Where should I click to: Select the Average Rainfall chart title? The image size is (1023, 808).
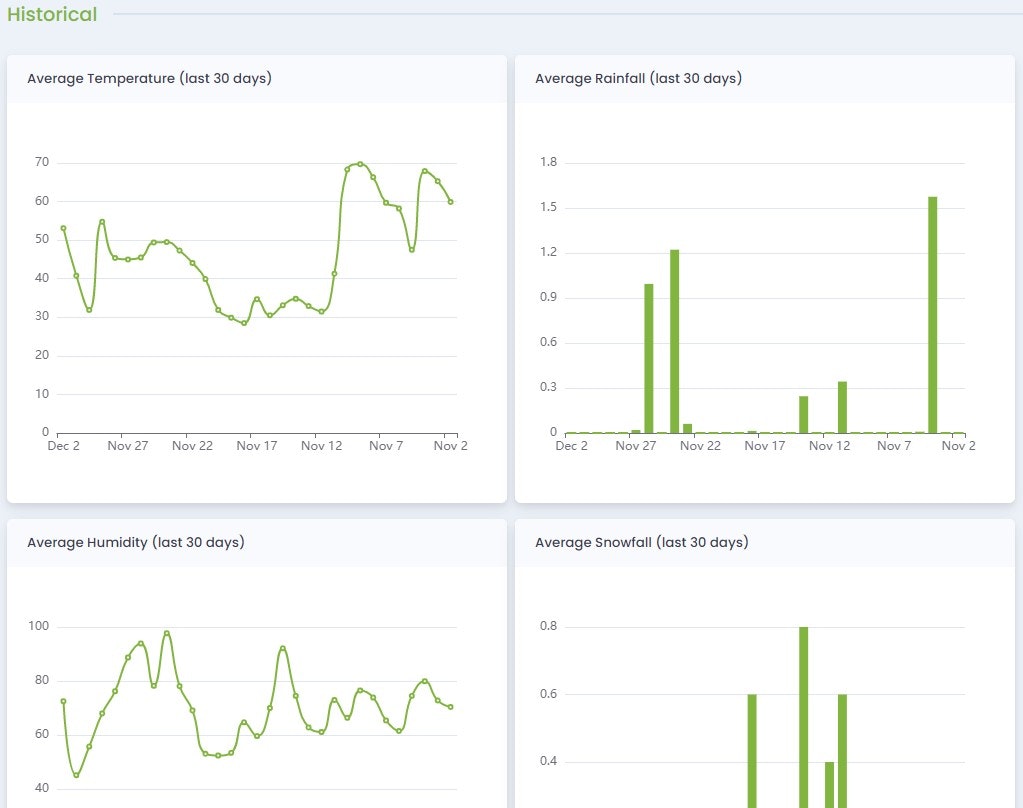[638, 78]
